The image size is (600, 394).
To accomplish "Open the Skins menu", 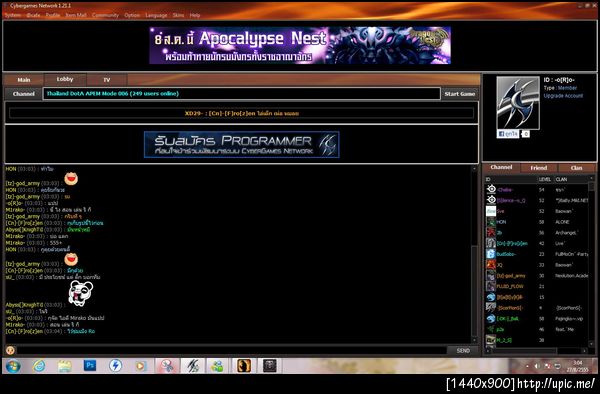I will tap(178, 15).
